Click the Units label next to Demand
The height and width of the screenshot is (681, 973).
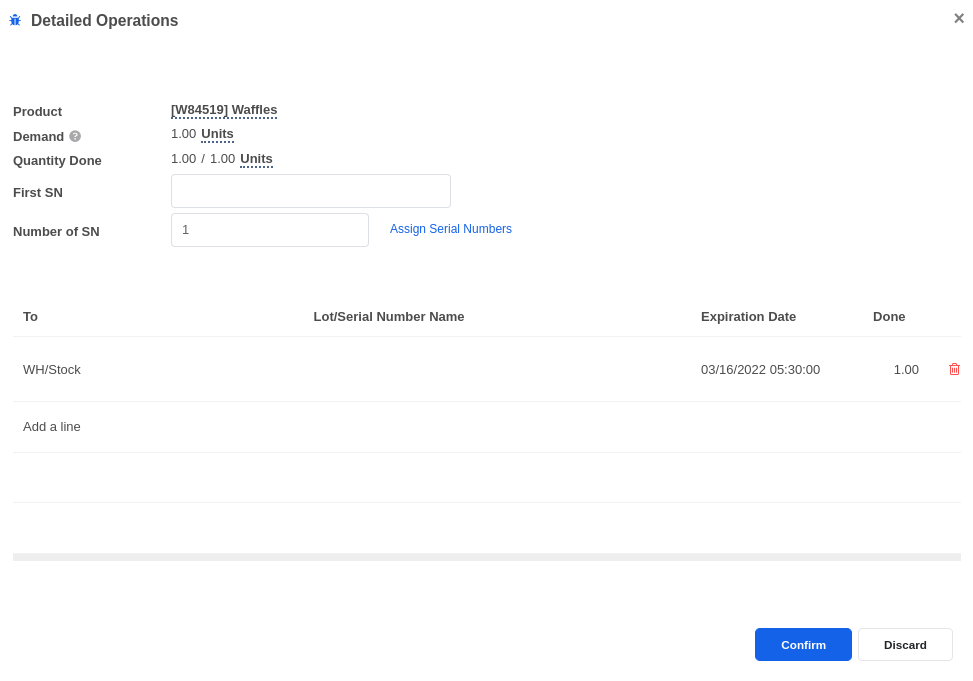(217, 134)
